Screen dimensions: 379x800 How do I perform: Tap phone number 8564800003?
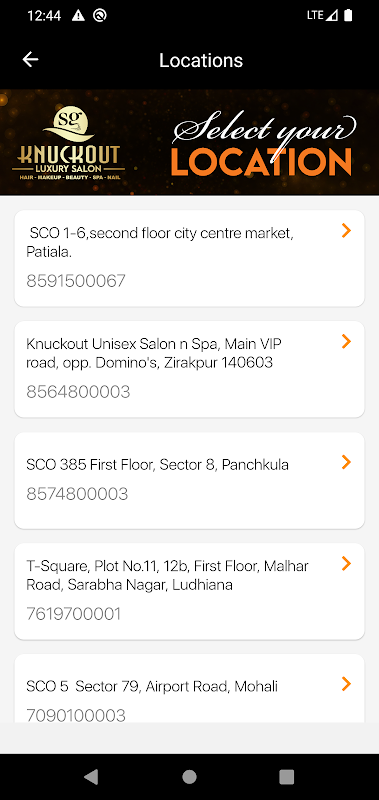[78, 392]
